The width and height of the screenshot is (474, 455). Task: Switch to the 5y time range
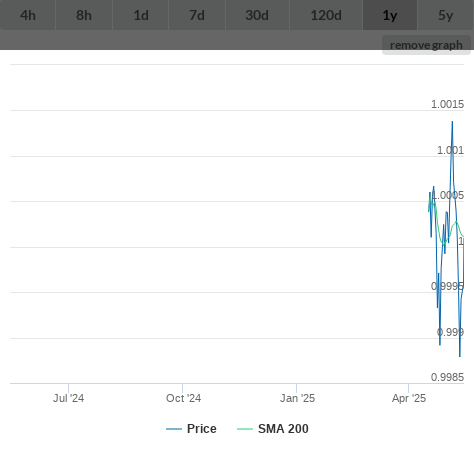pyautogui.click(x=446, y=15)
